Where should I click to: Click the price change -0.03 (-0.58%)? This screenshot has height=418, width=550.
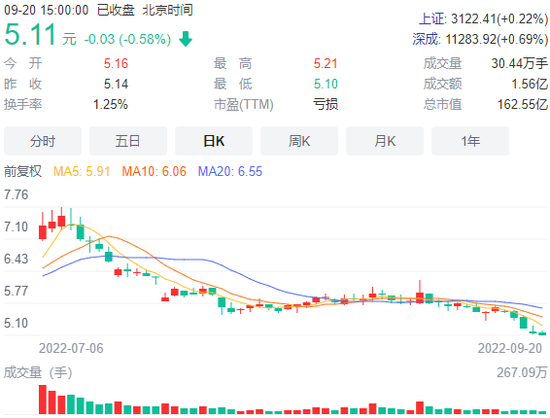[x=127, y=39]
